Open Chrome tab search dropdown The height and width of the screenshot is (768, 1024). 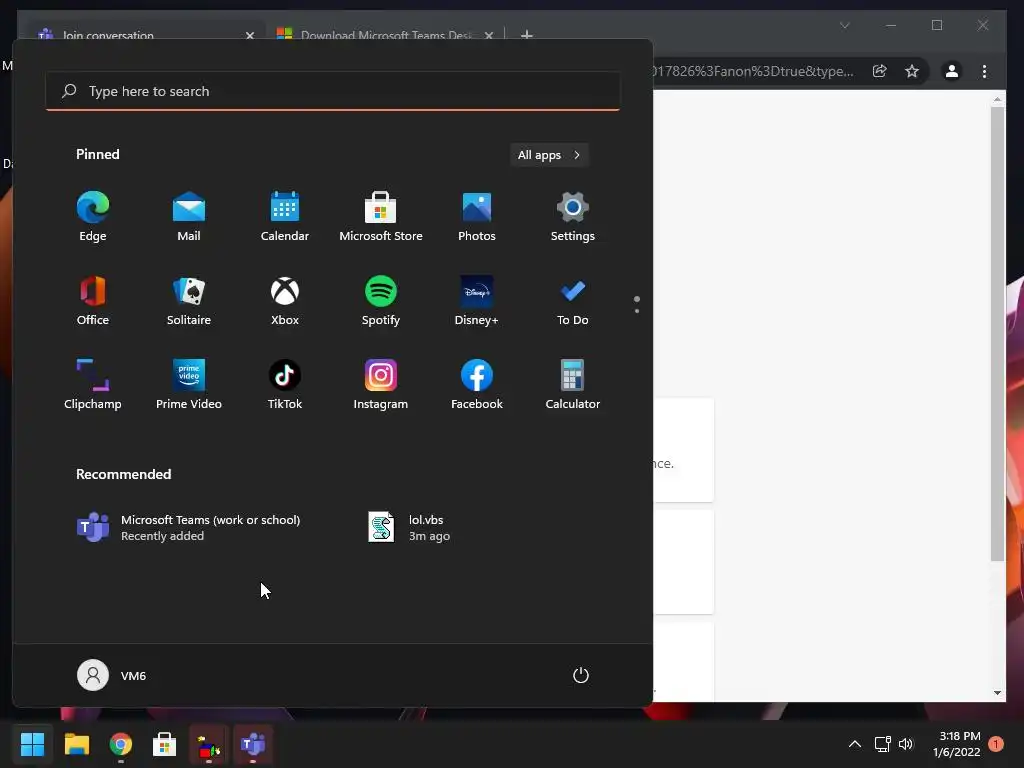(844, 25)
